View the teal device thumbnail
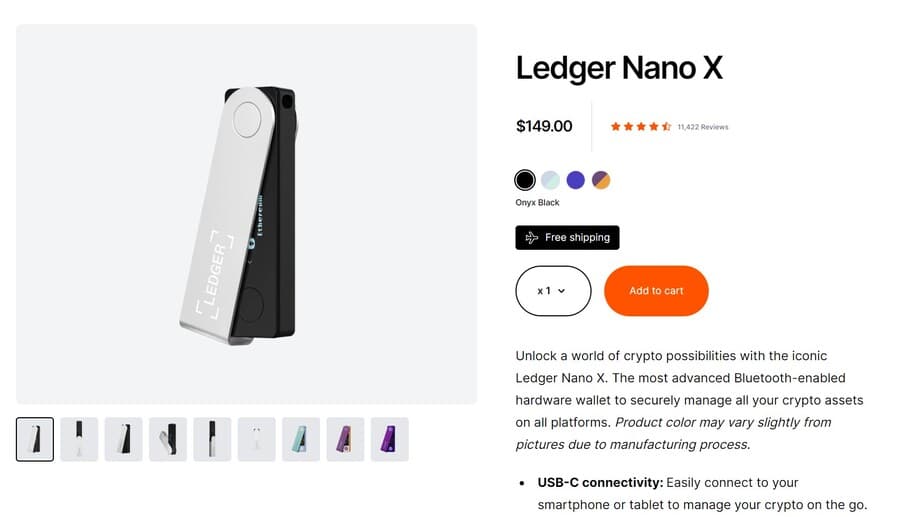 pyautogui.click(x=301, y=439)
